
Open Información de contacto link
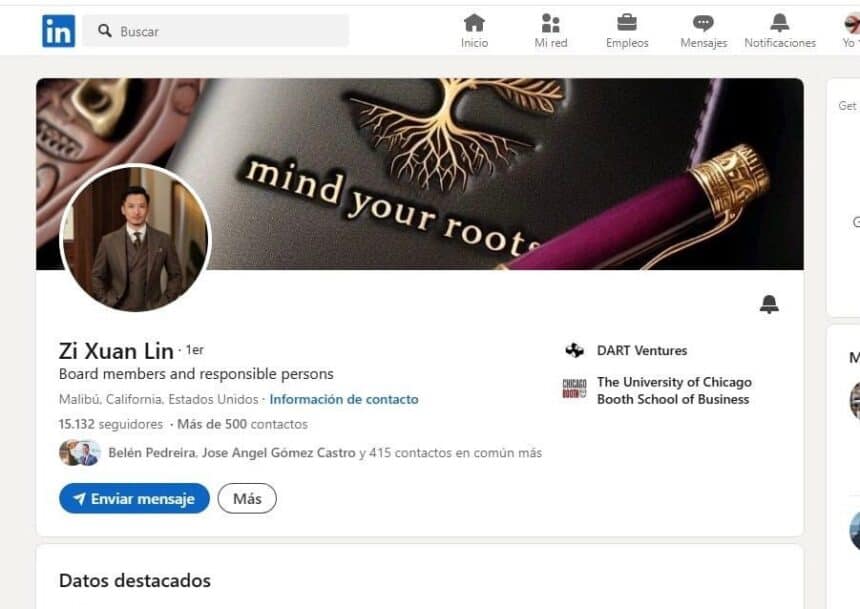click(344, 399)
